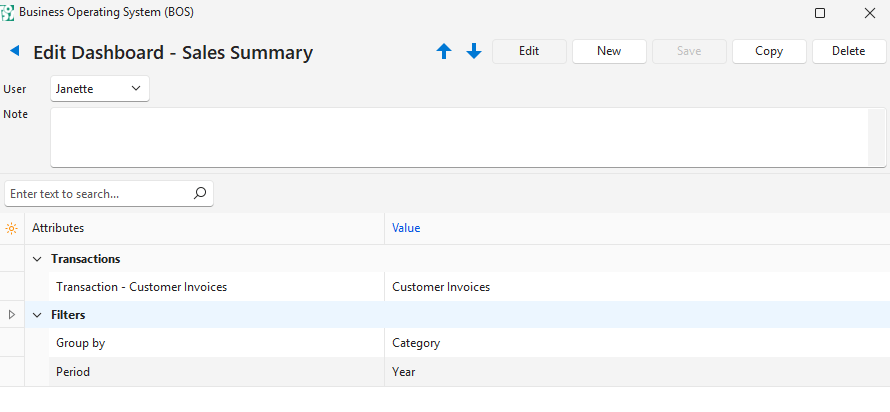Collapse the Transactions group

tap(37, 259)
